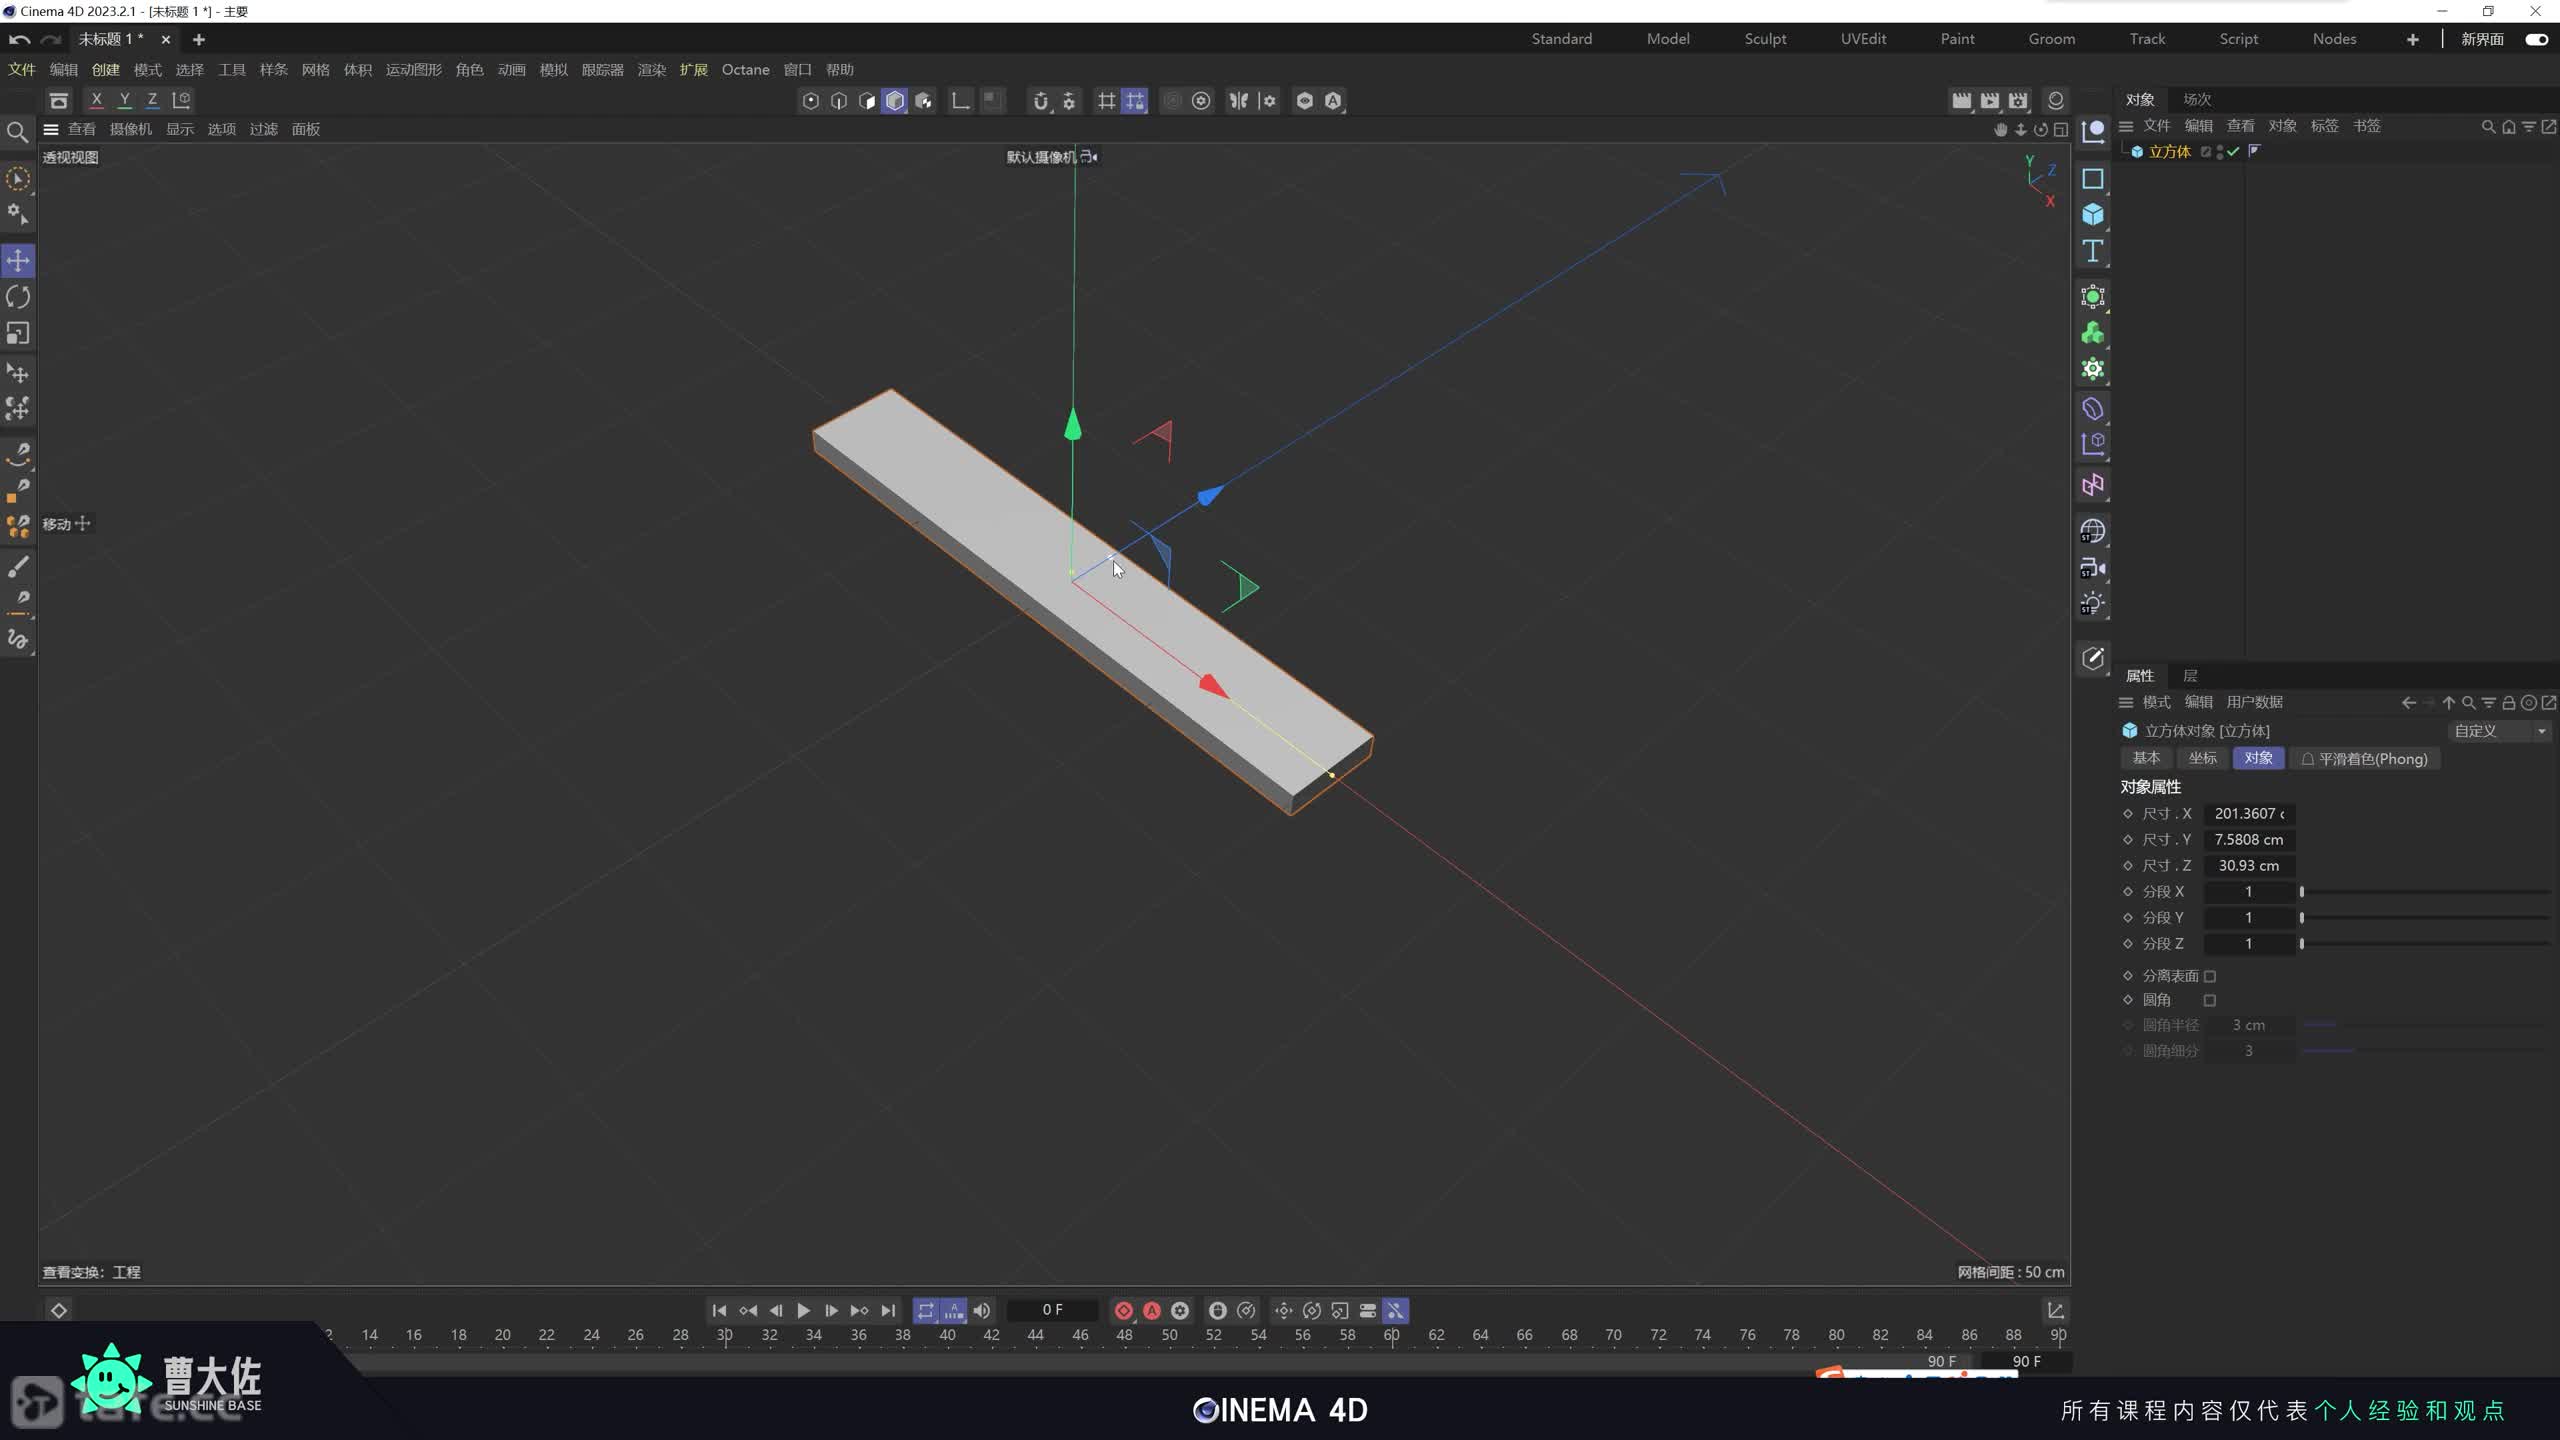Click the 尺寸 . Y input field
Viewport: 2560px width, 1440px height.
(x=2248, y=840)
